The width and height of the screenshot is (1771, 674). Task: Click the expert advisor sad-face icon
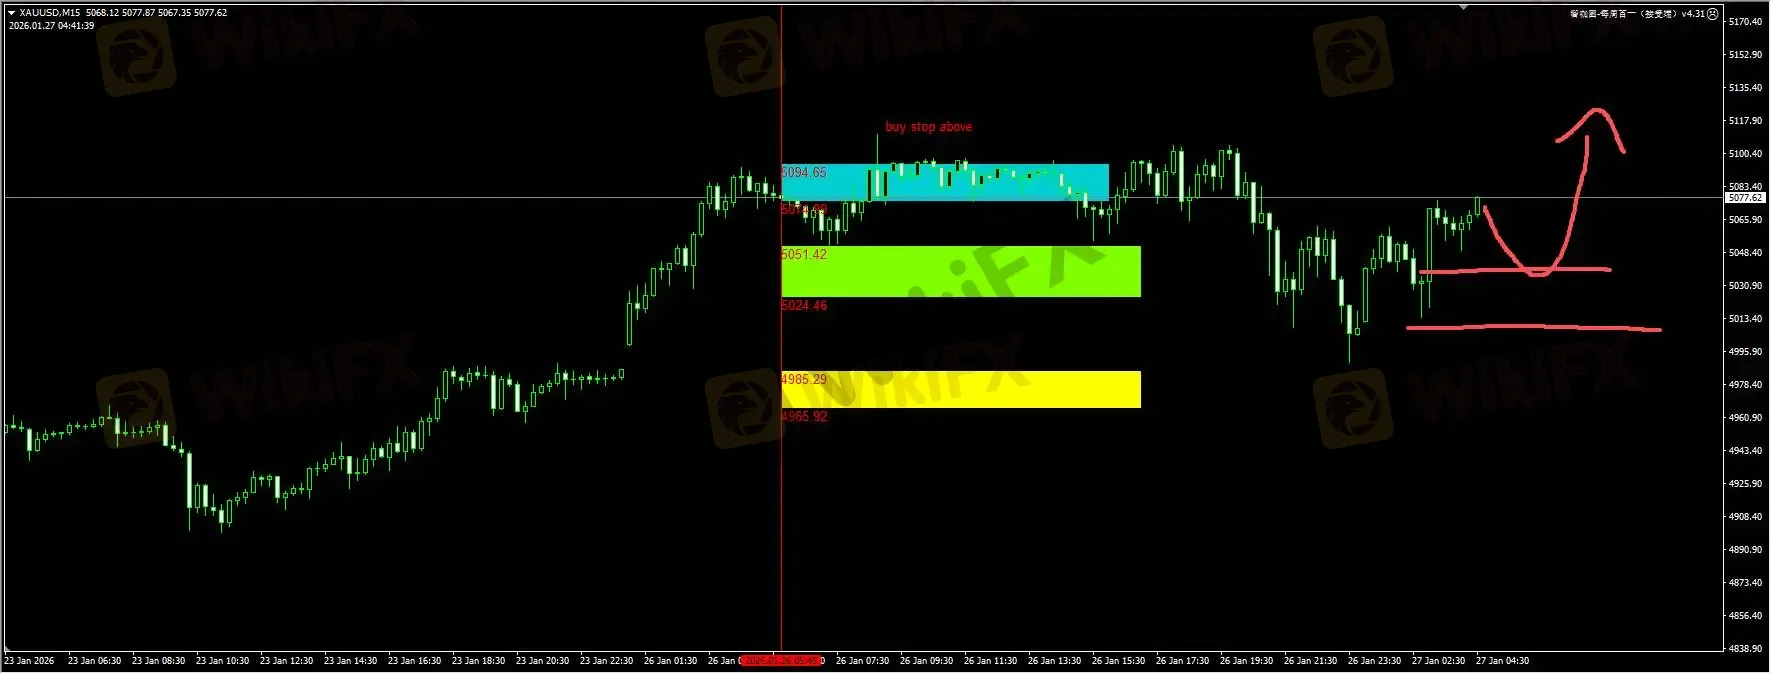[x=1713, y=14]
